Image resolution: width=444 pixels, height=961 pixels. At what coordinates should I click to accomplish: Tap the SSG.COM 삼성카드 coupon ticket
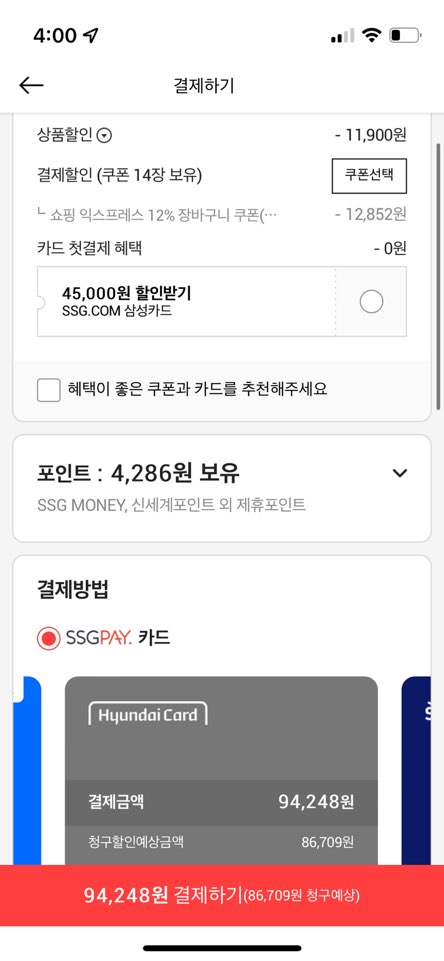222,302
